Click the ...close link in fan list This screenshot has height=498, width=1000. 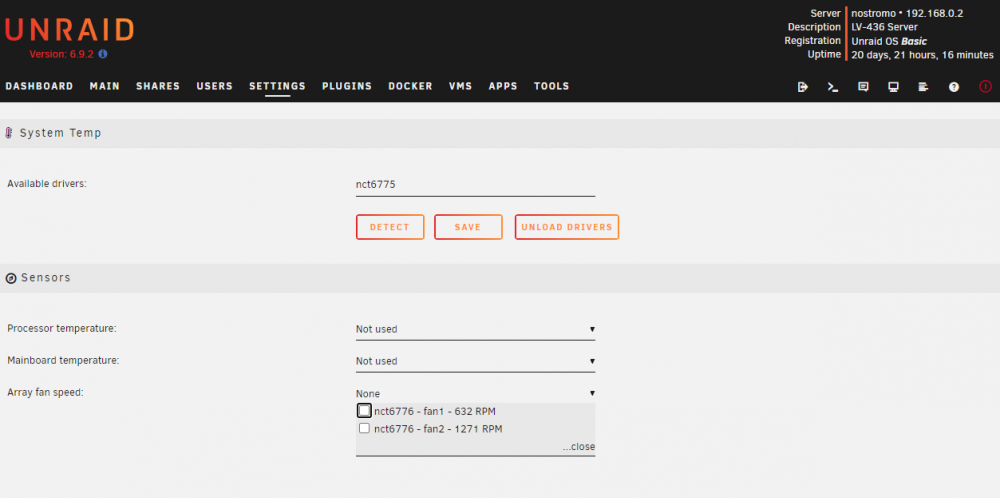point(578,447)
